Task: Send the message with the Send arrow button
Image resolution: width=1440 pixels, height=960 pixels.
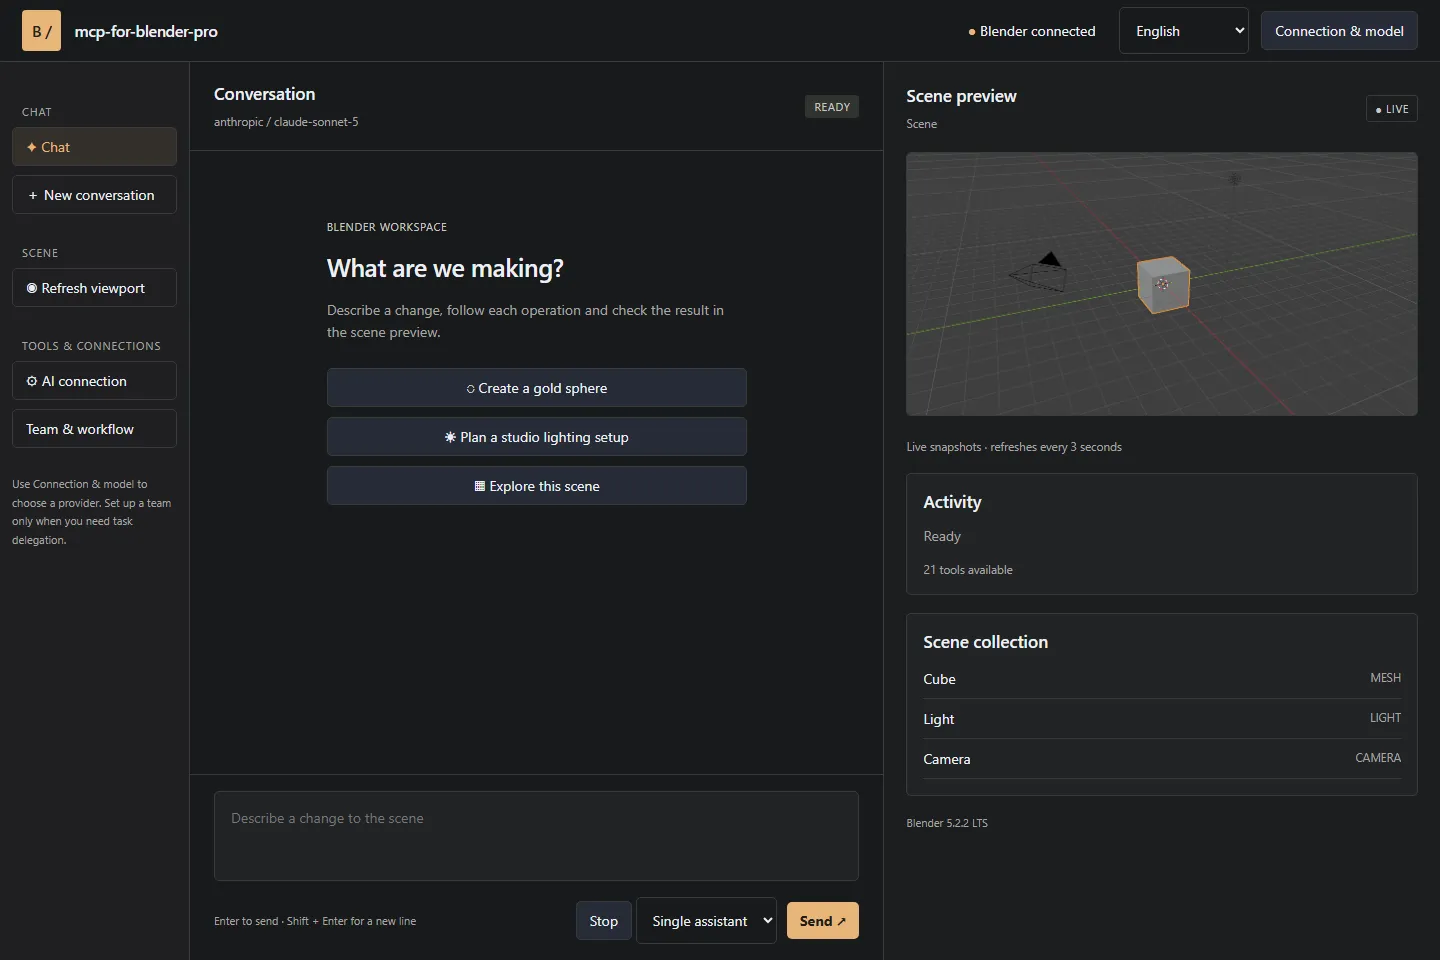Action: pos(823,921)
